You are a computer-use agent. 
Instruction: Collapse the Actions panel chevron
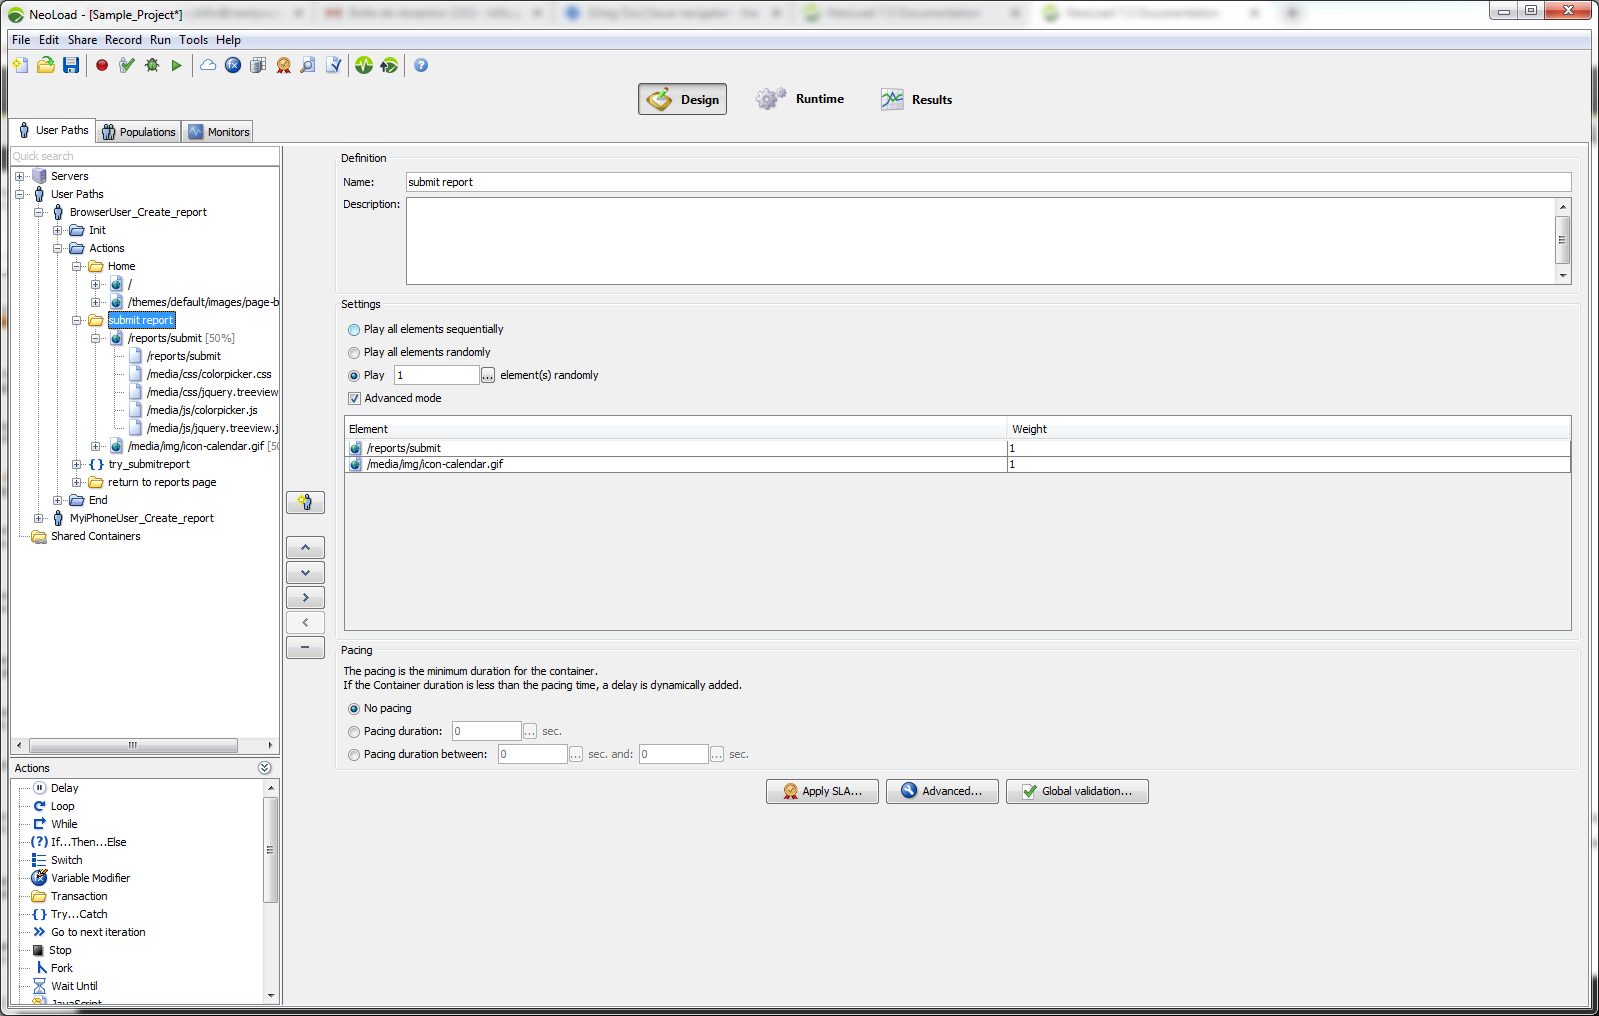point(264,768)
